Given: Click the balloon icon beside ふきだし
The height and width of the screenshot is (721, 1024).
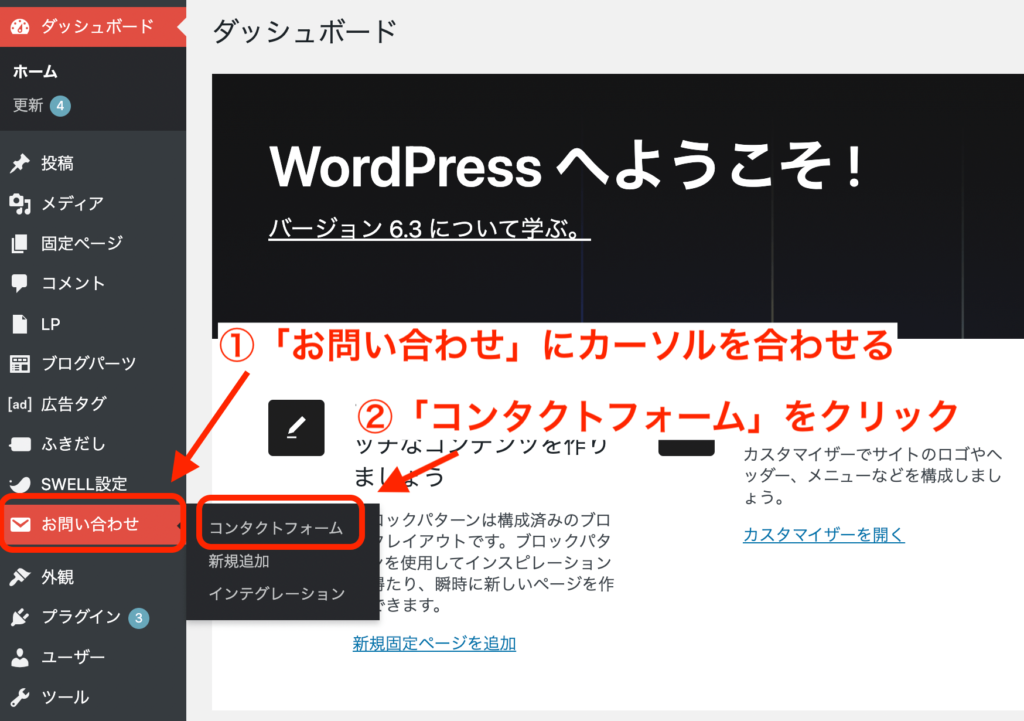Looking at the screenshot, I should tap(20, 444).
